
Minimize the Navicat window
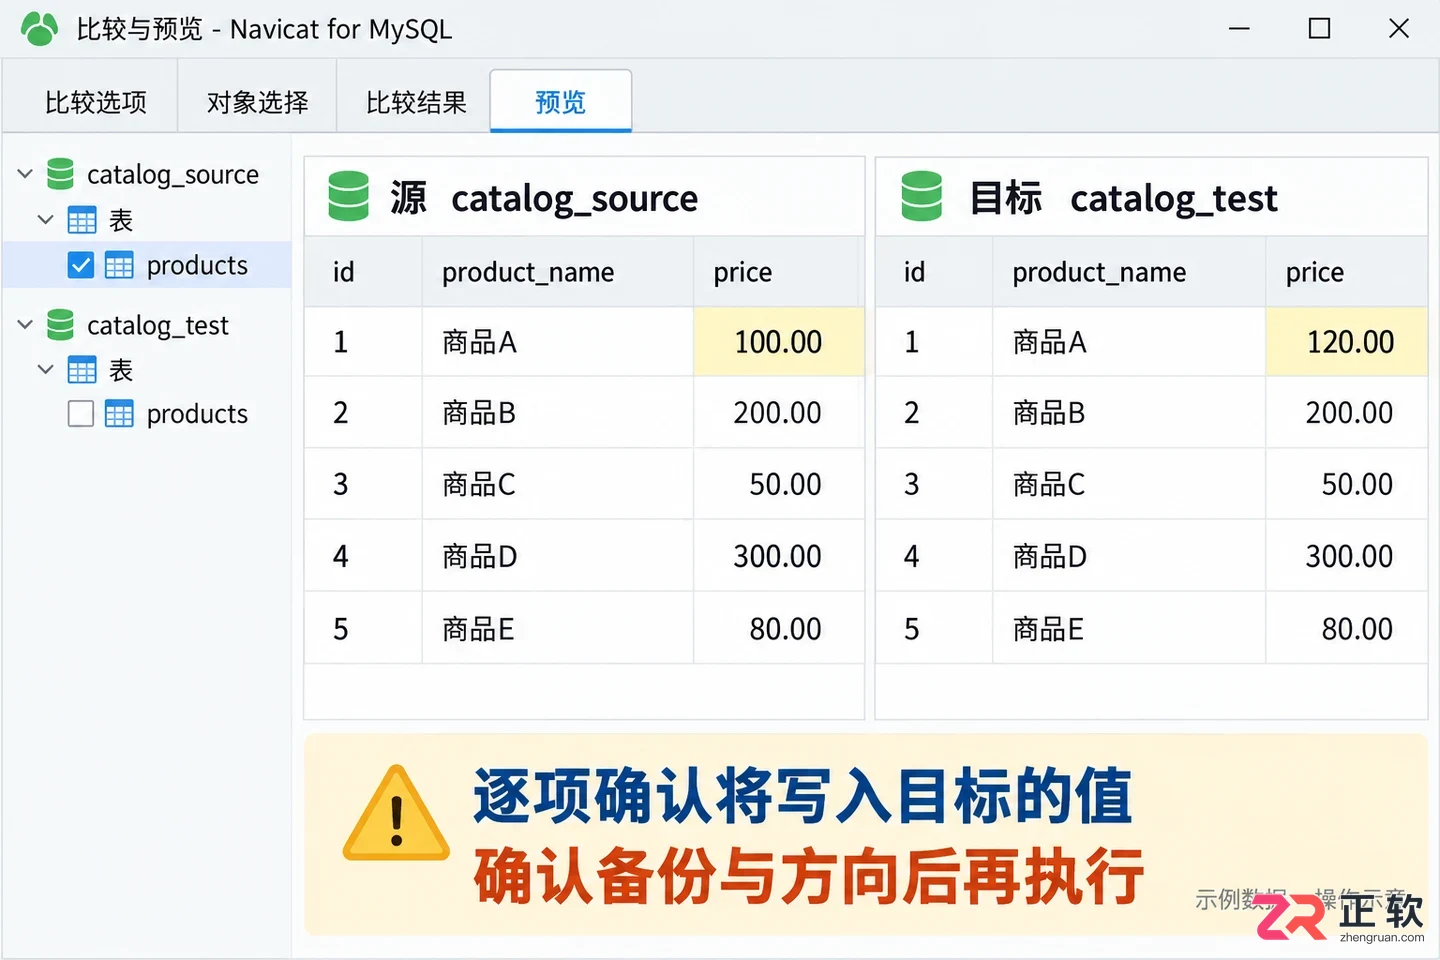1240,28
